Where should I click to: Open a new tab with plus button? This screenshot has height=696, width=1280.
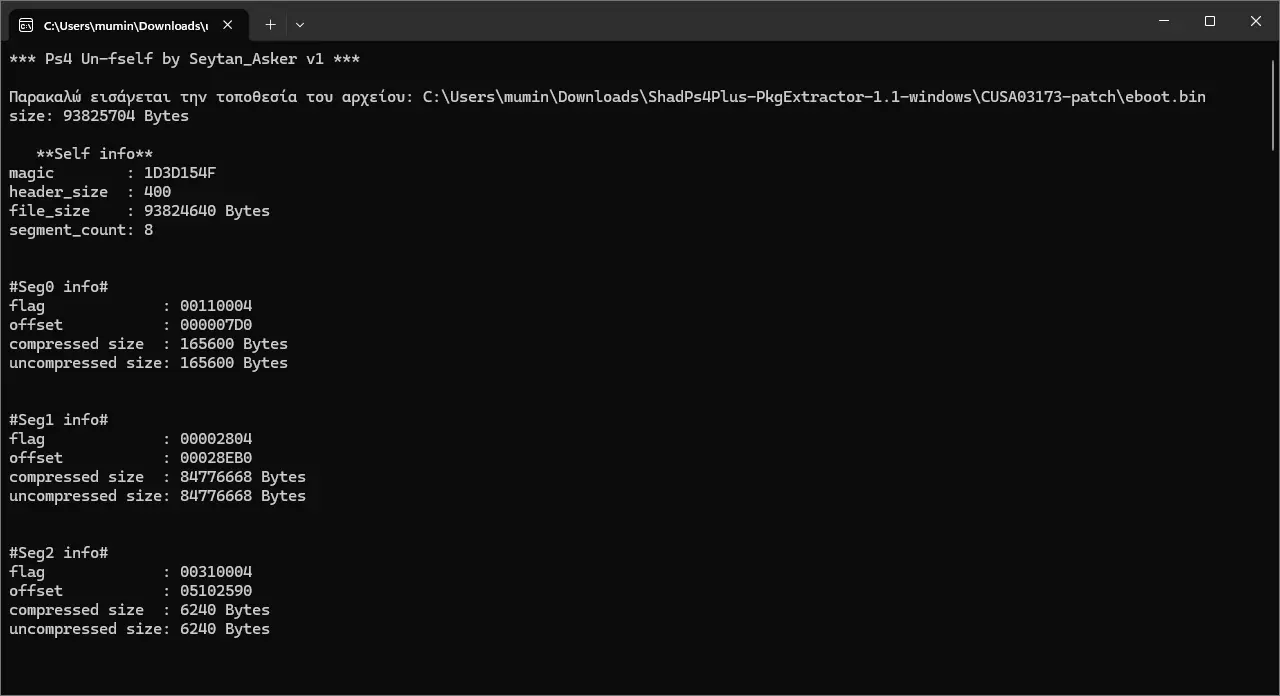tap(270, 24)
